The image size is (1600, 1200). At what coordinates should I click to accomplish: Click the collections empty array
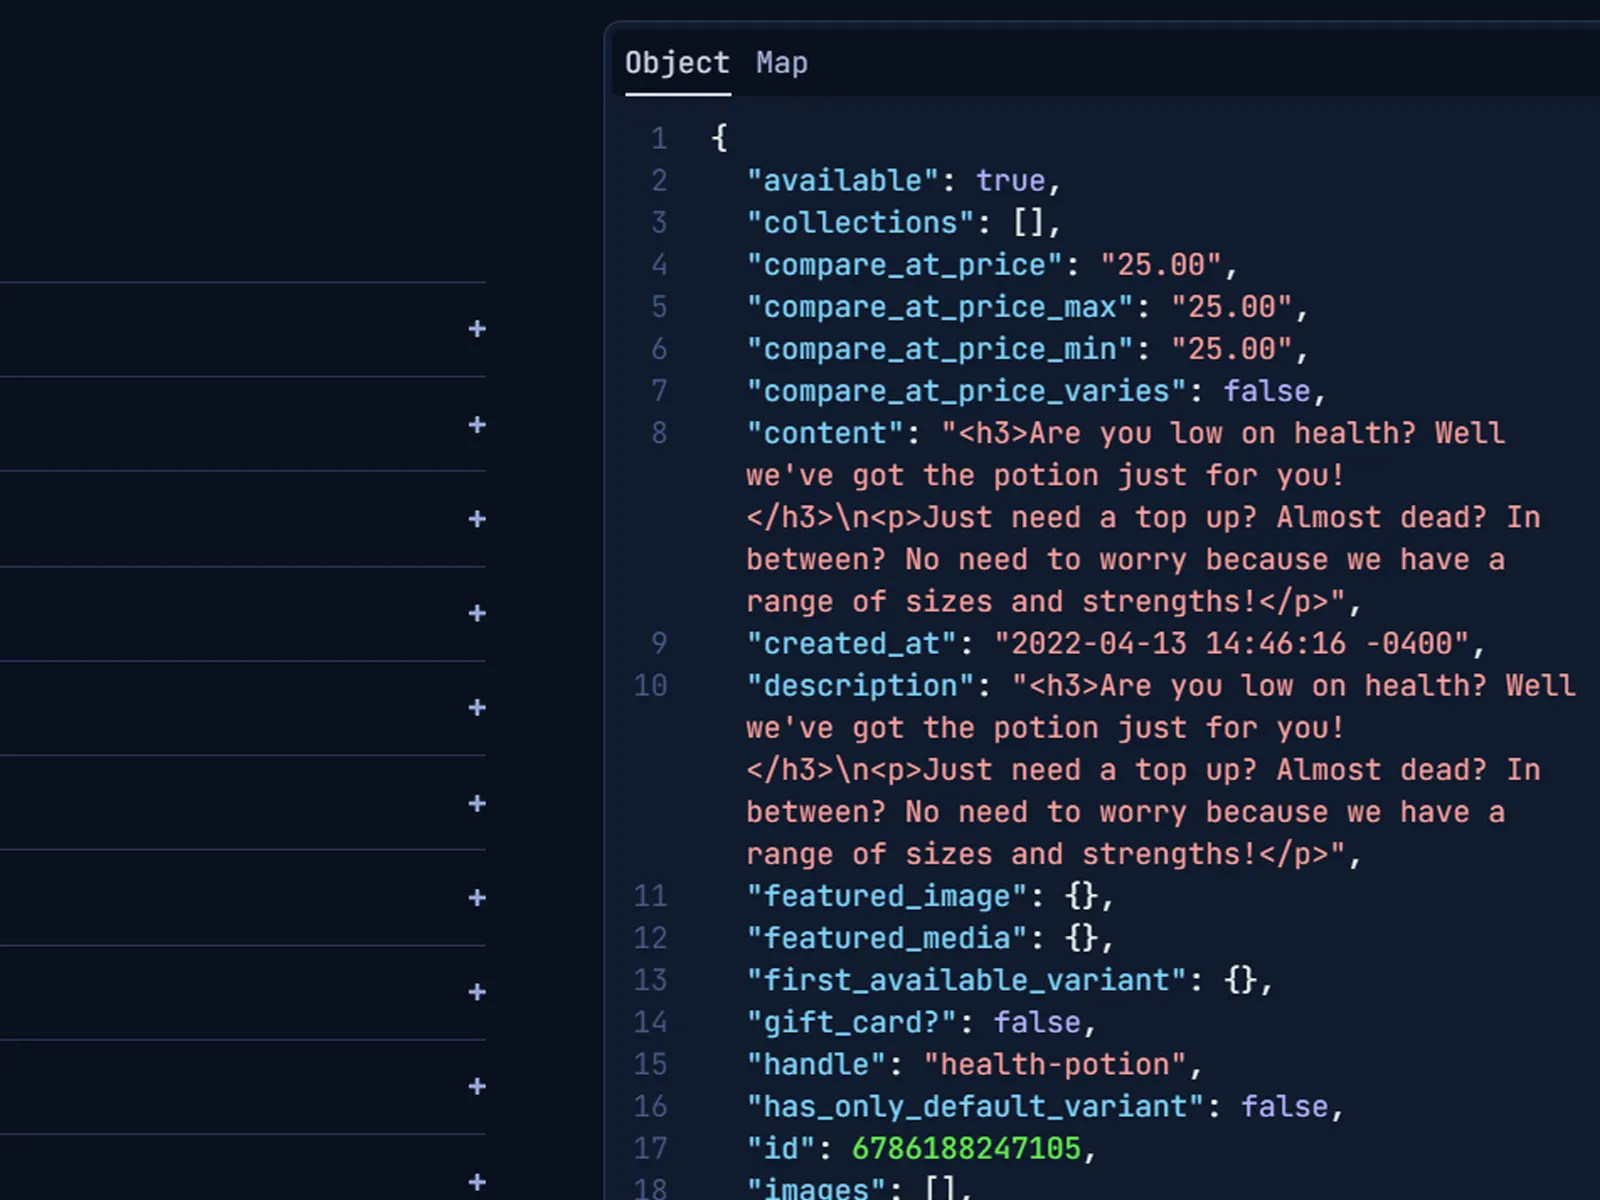[x=1029, y=222]
